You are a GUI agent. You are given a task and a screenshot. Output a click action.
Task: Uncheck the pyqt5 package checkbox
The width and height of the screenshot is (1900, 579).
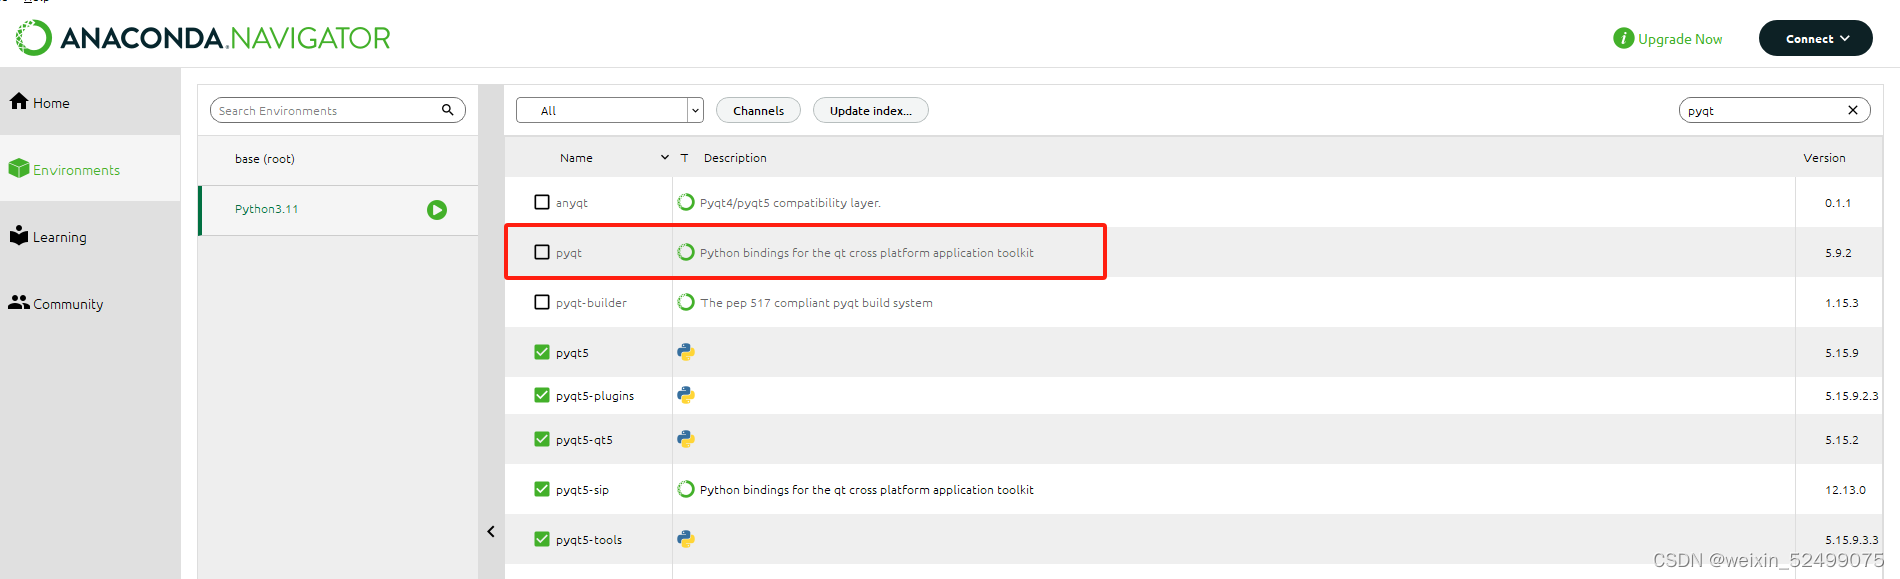point(542,352)
